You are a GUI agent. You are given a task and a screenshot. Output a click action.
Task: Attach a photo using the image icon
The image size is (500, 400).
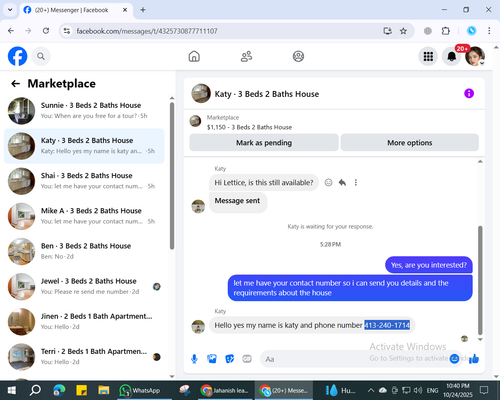pyautogui.click(x=212, y=359)
